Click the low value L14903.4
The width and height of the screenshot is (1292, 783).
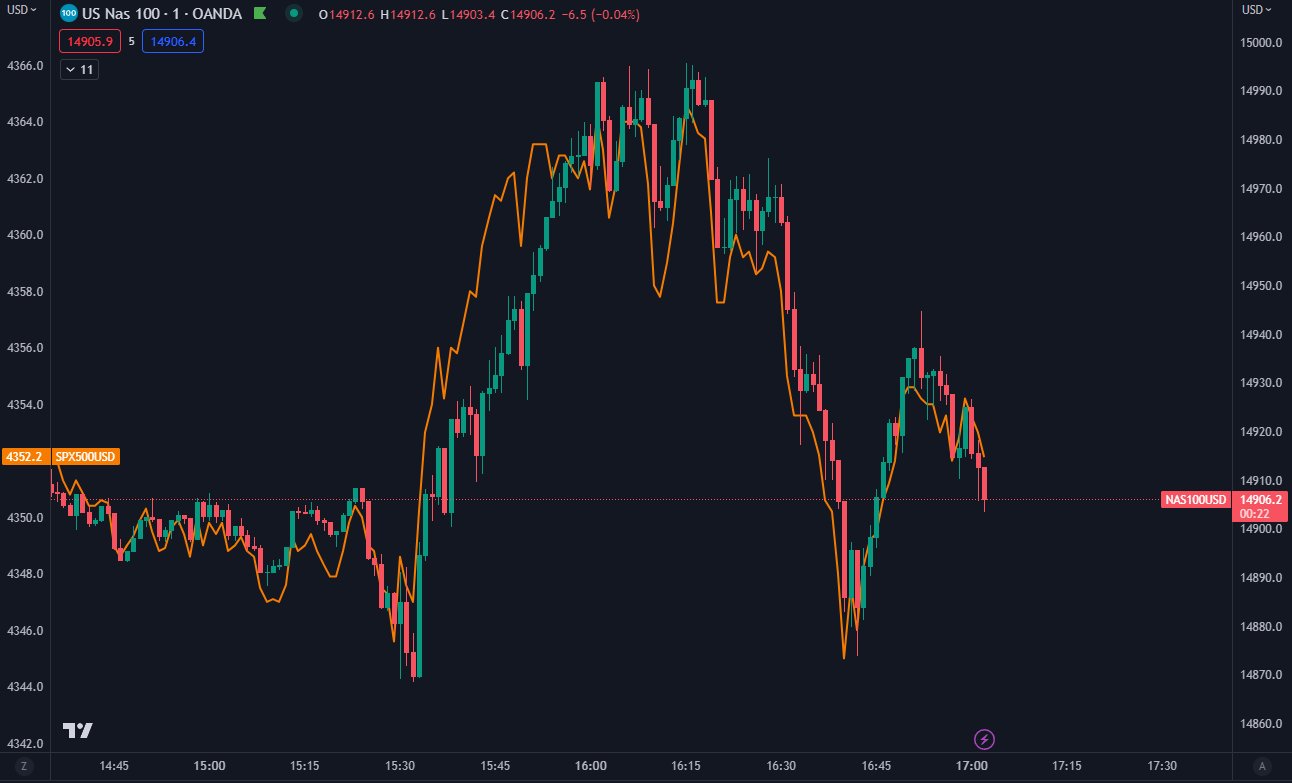point(469,15)
